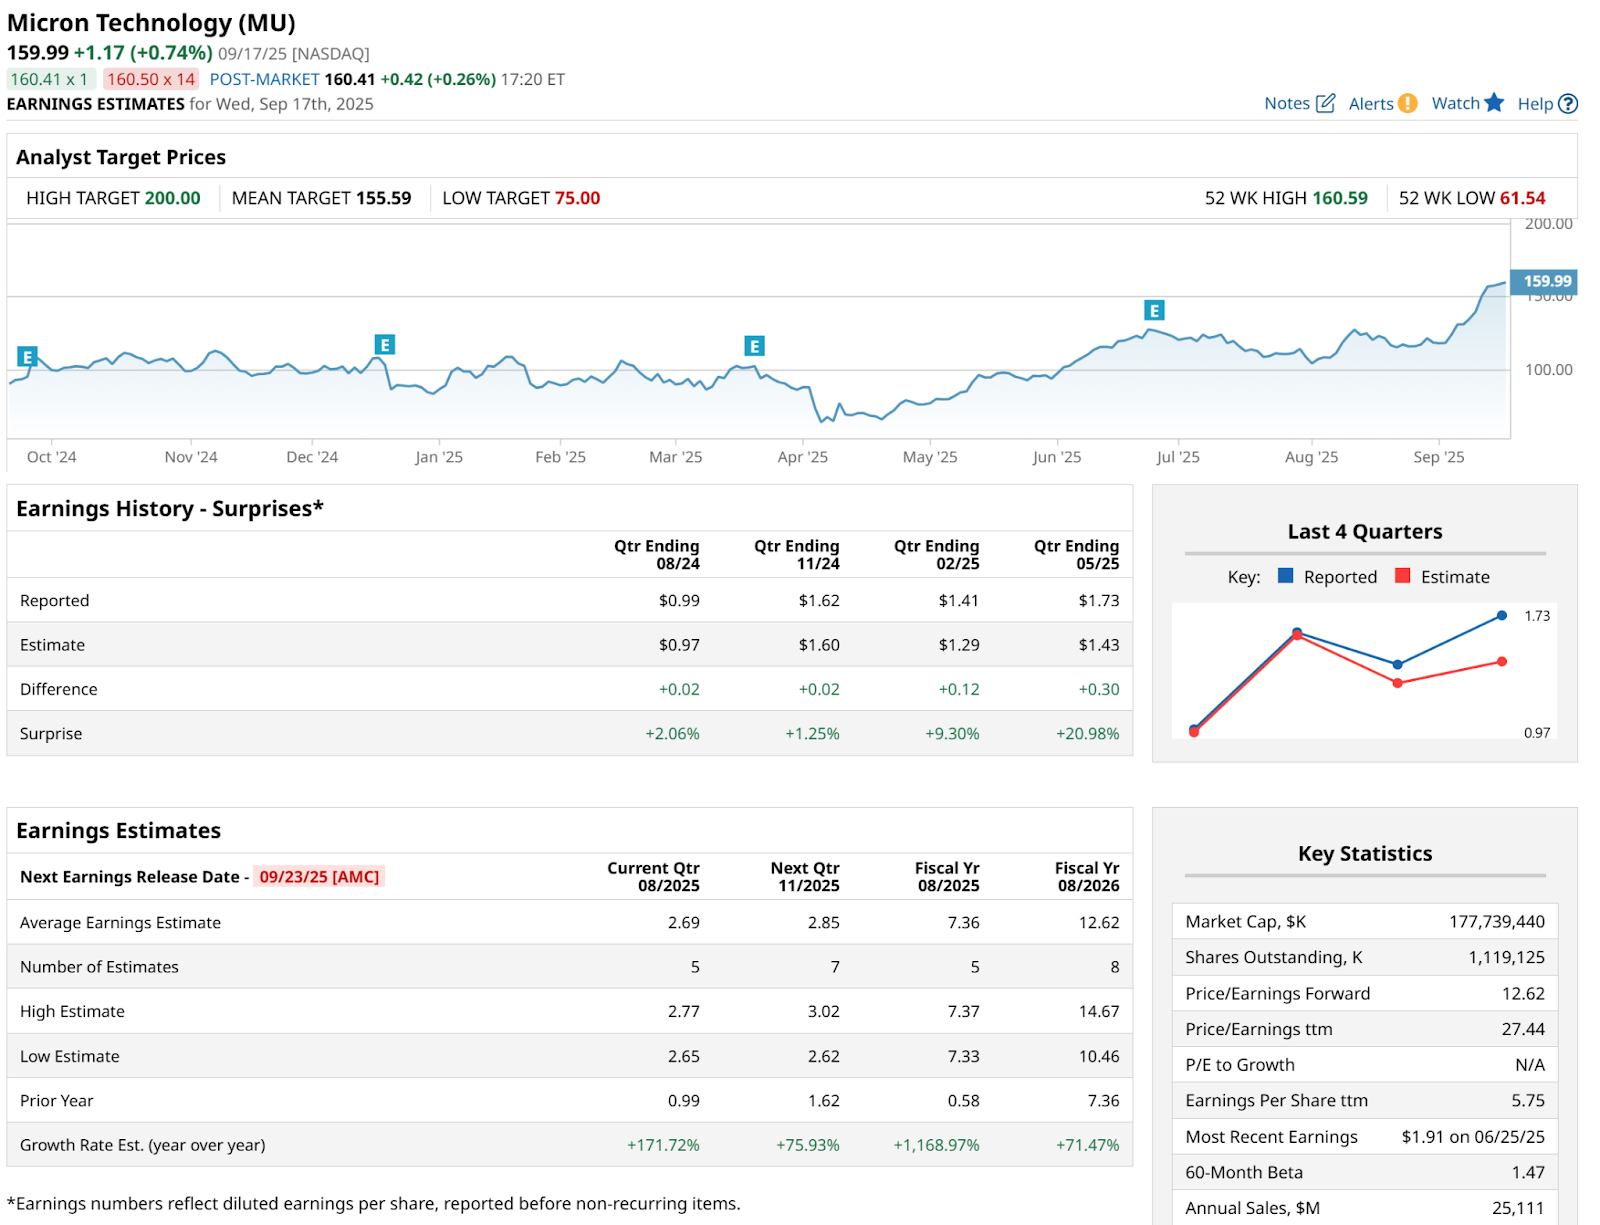Viewport: 1600px width, 1225px height.
Task: Select the 52 WK LOW 61.54 value
Action: (1523, 198)
